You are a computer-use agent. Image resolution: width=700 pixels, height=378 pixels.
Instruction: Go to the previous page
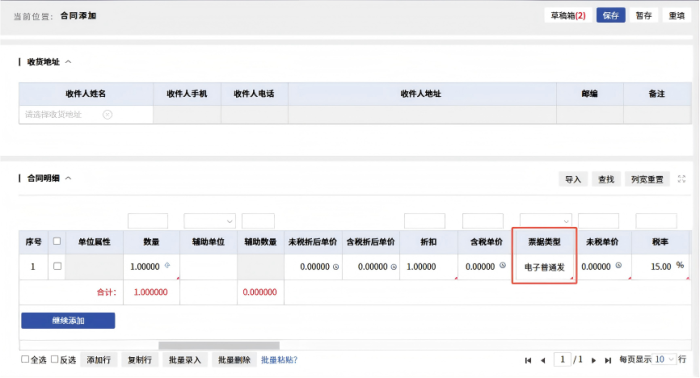coord(543,360)
